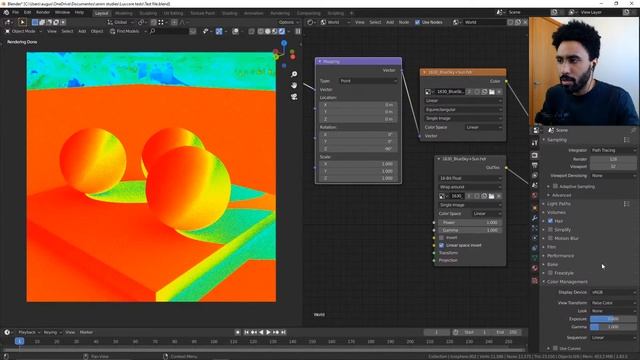Open the Object Mode dropdown

click(23, 31)
